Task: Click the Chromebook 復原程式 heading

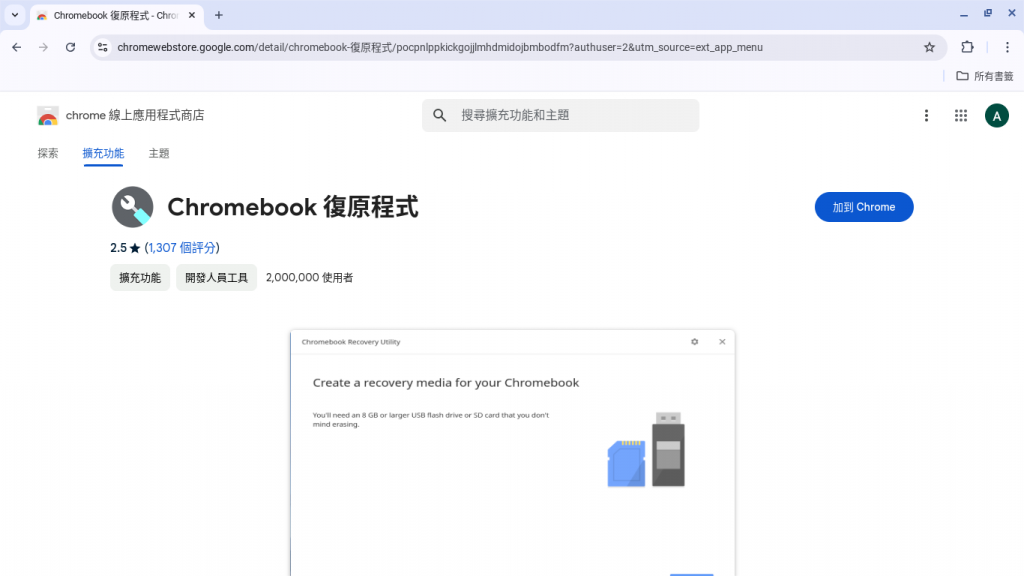Action: click(x=293, y=207)
